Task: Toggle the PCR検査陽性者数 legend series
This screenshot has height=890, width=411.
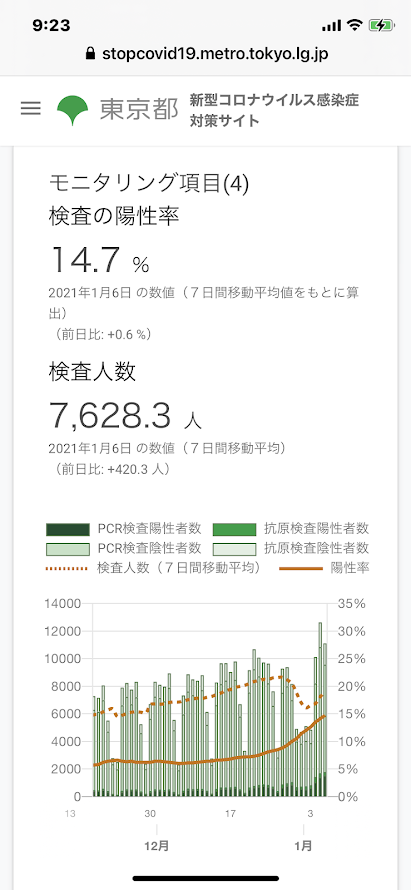Action: (x=124, y=529)
